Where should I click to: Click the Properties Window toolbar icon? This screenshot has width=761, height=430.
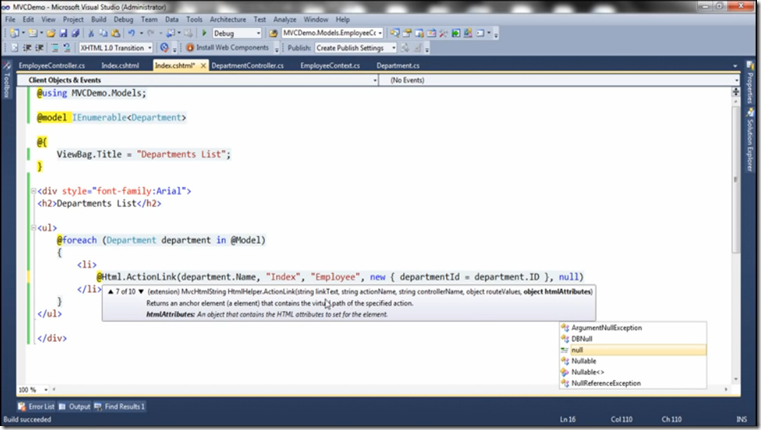[407, 33]
